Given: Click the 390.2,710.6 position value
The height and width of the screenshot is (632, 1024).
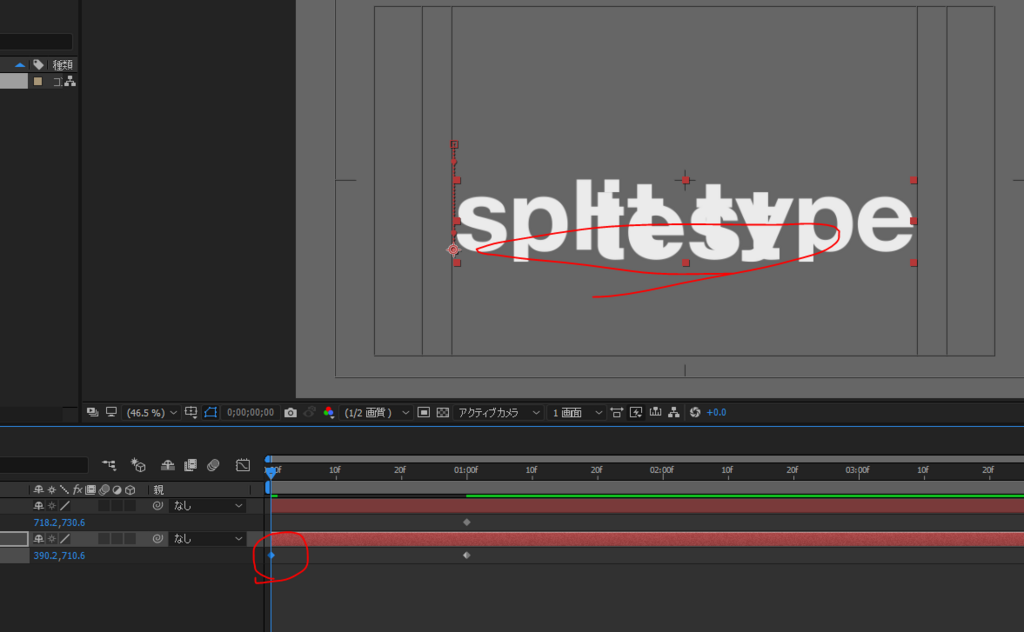Looking at the screenshot, I should (59, 556).
